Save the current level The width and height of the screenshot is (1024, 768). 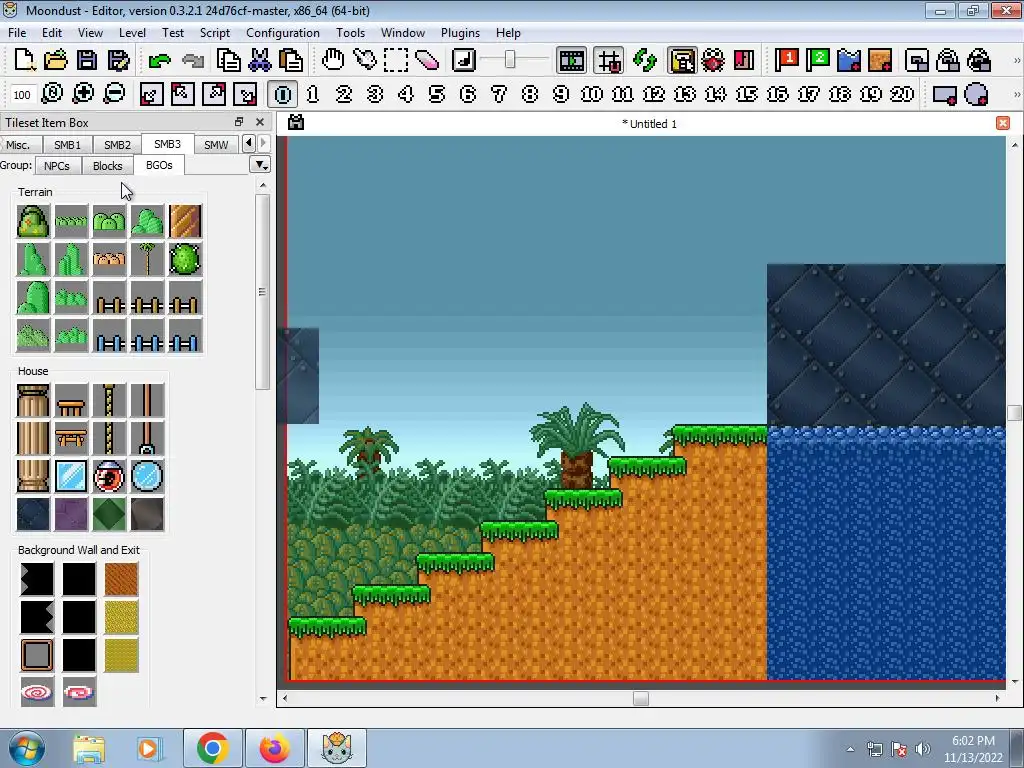click(87, 60)
